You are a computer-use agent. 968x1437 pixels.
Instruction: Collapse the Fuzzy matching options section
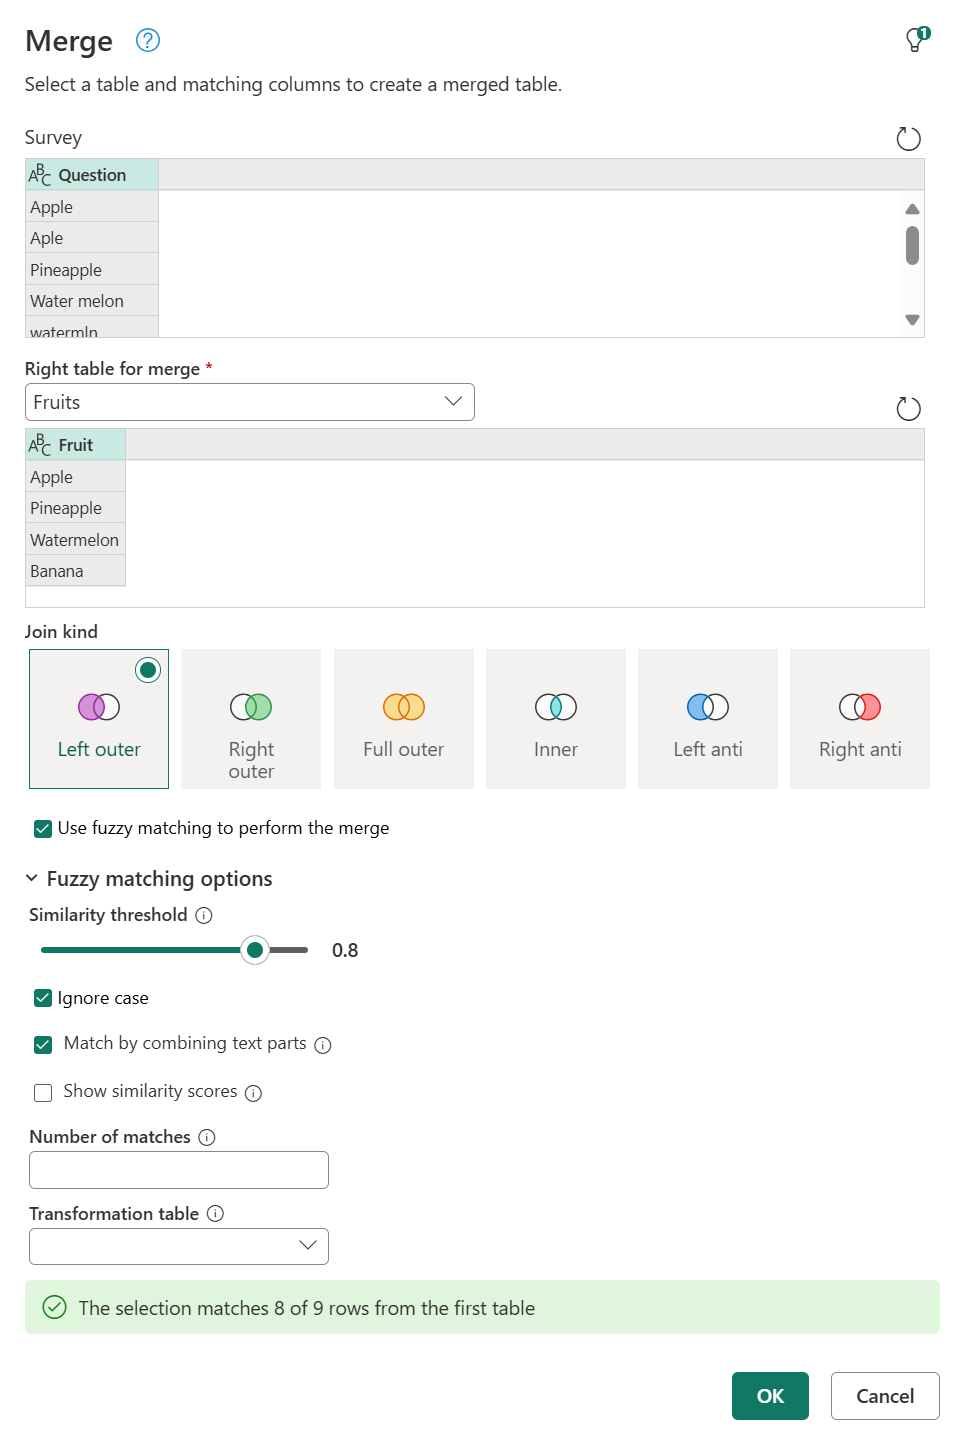click(31, 878)
